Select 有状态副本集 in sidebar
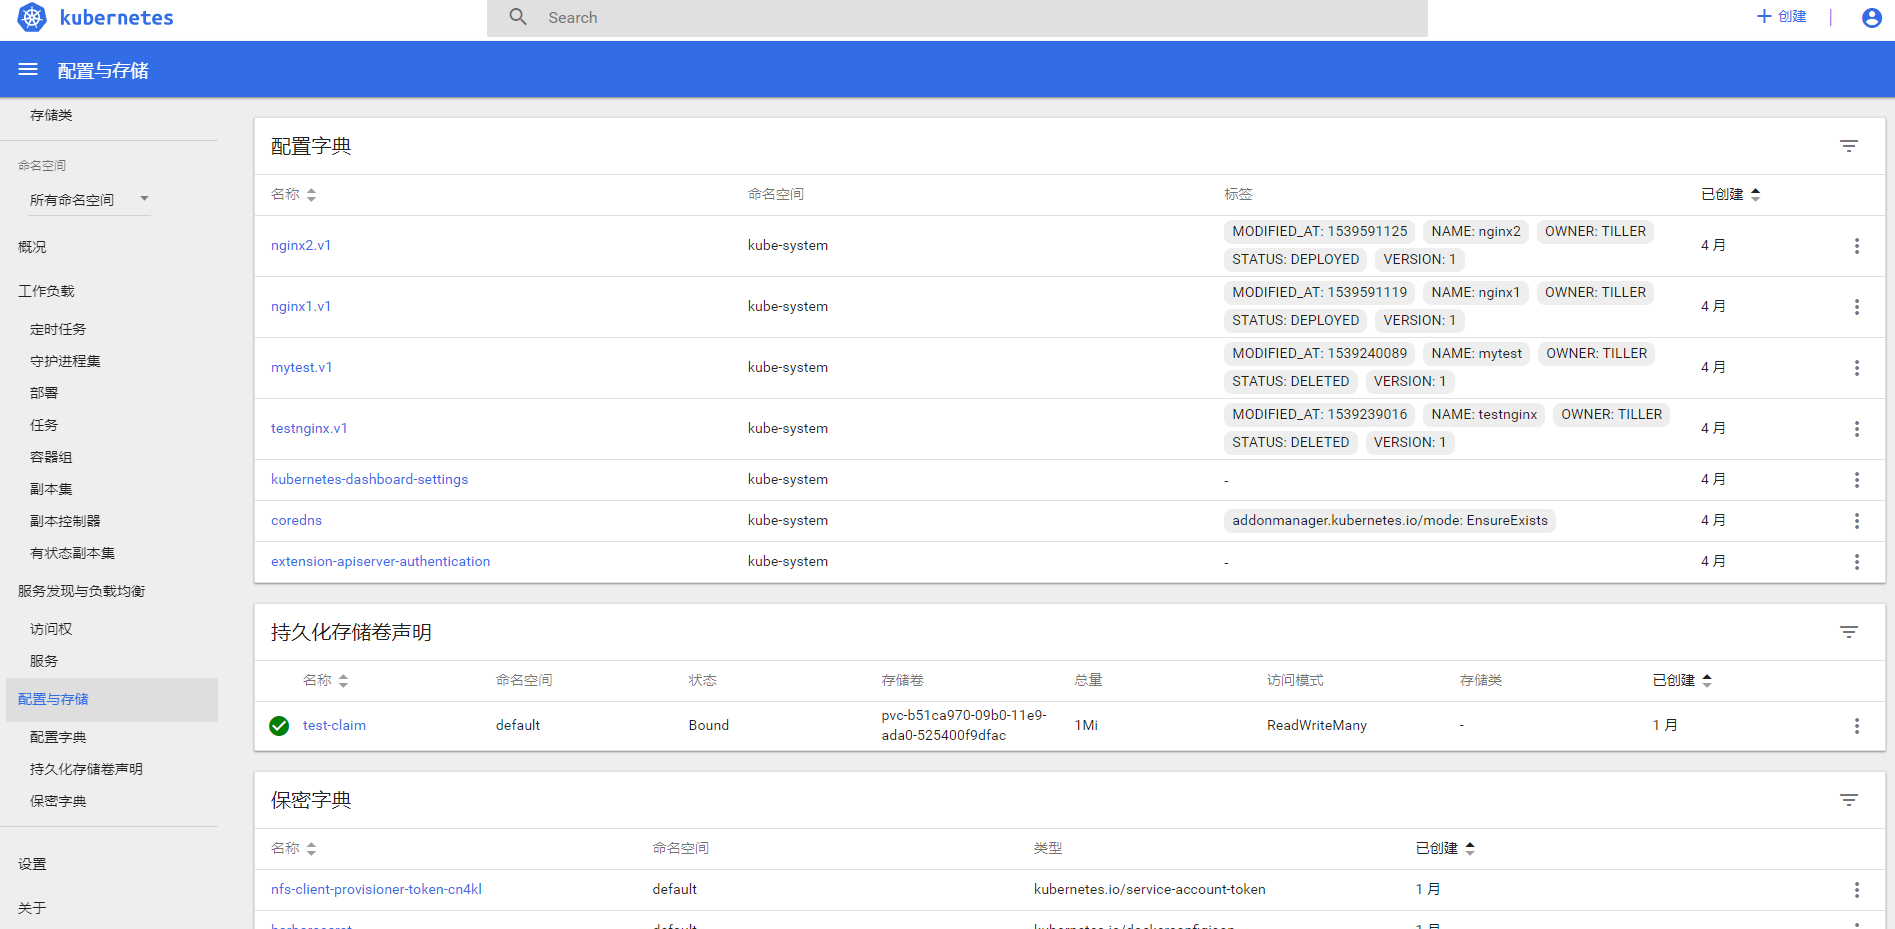The image size is (1895, 929). 72,553
